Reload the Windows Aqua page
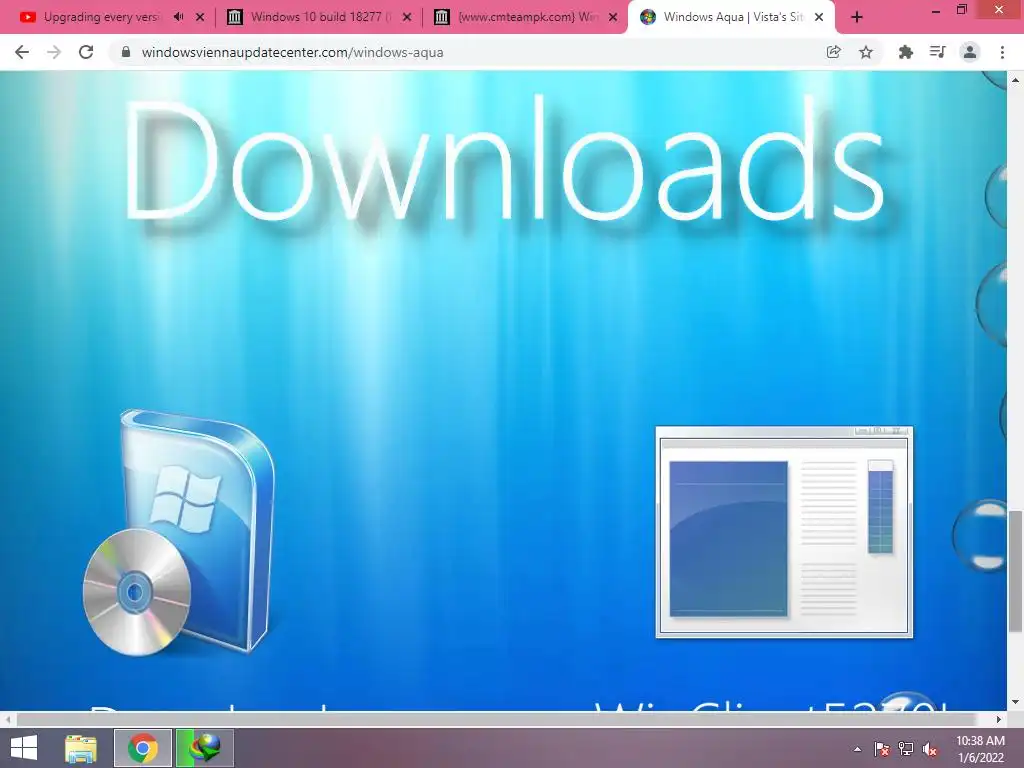 [86, 52]
